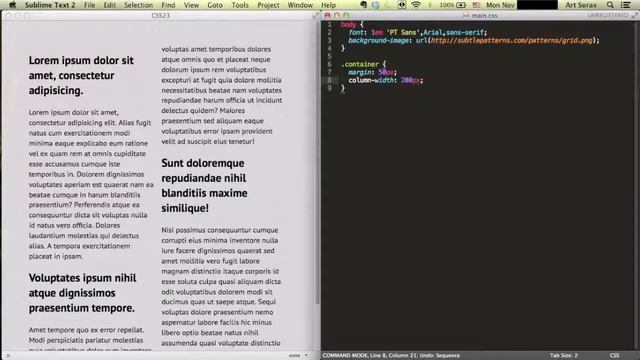Zoom the main.css editor window

[346, 15]
